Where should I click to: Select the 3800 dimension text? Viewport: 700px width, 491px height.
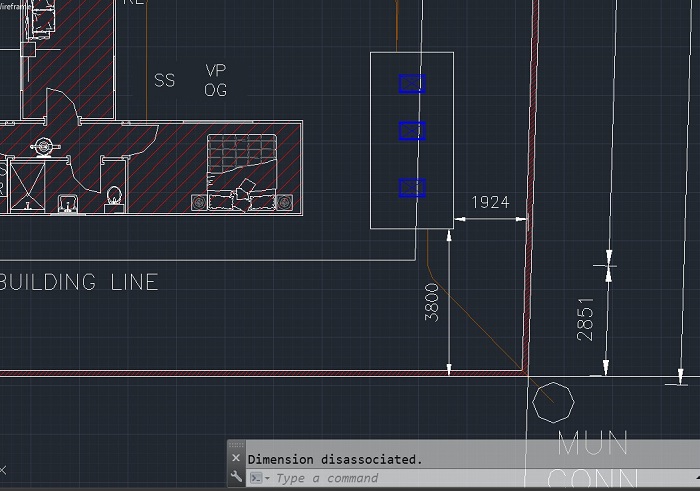tap(432, 302)
